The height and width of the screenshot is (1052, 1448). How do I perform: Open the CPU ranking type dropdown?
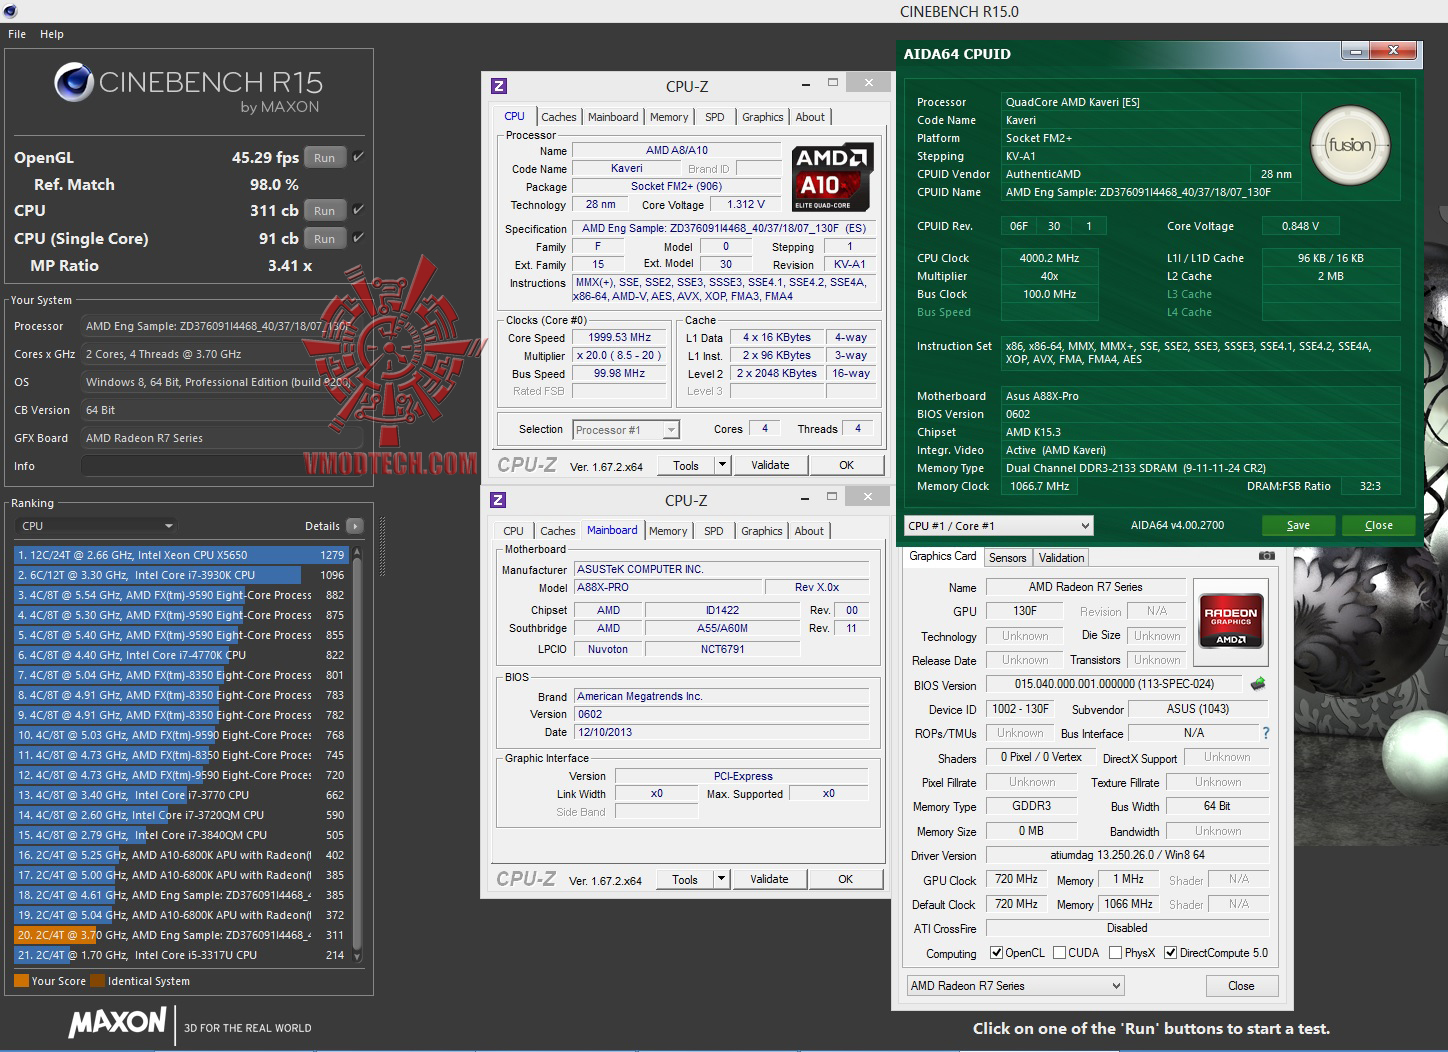click(x=97, y=526)
